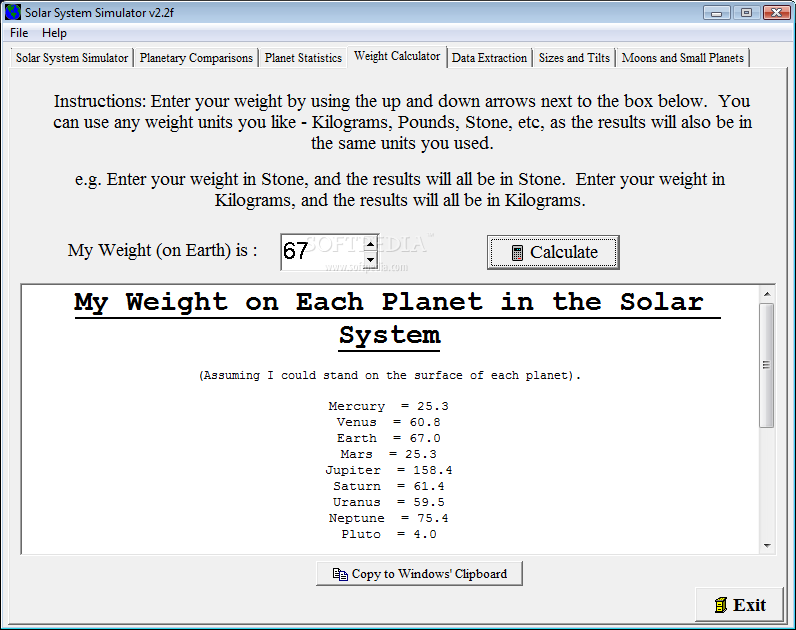Image resolution: width=796 pixels, height=630 pixels.
Task: Open the Planet Statistics tab
Action: (303, 58)
